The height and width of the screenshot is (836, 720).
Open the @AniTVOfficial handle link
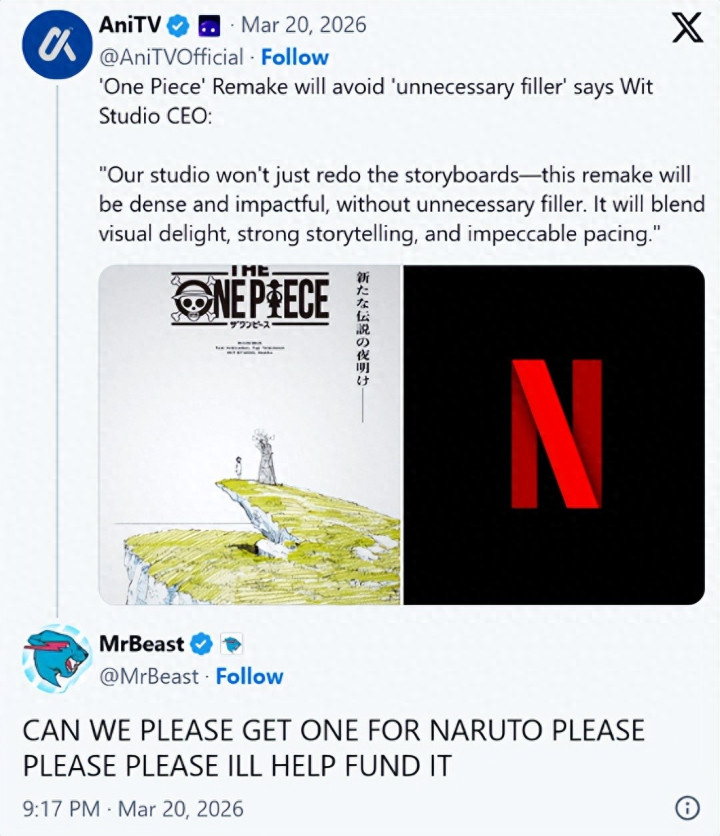click(x=171, y=58)
